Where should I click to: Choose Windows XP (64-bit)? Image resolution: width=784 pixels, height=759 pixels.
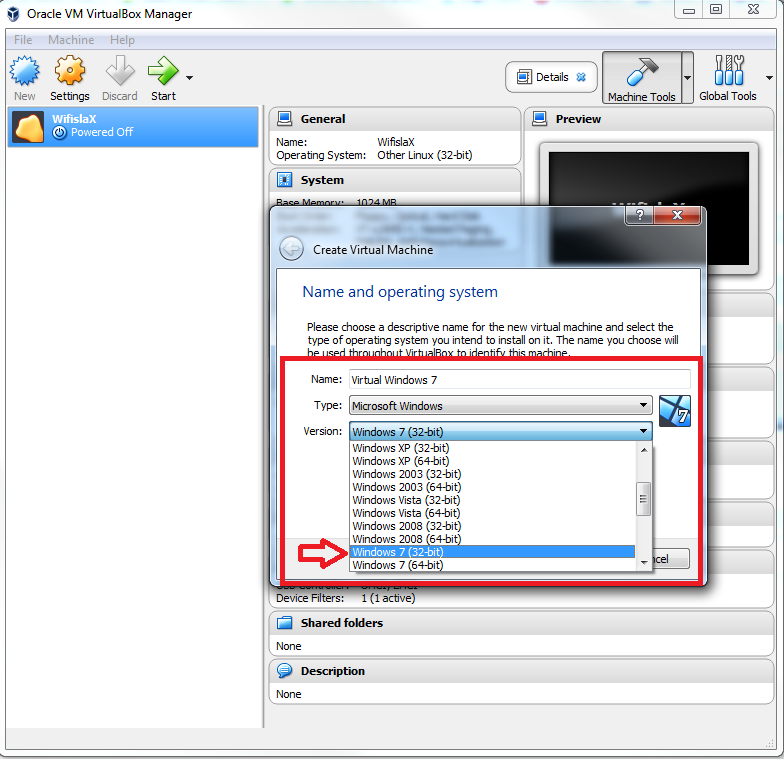[492, 461]
